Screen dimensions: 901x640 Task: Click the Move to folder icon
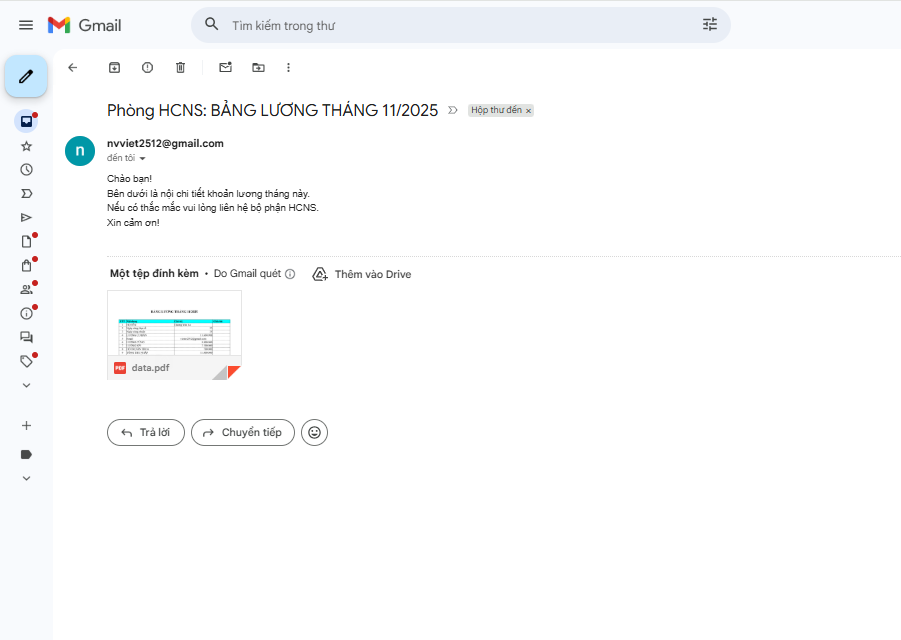point(258,67)
